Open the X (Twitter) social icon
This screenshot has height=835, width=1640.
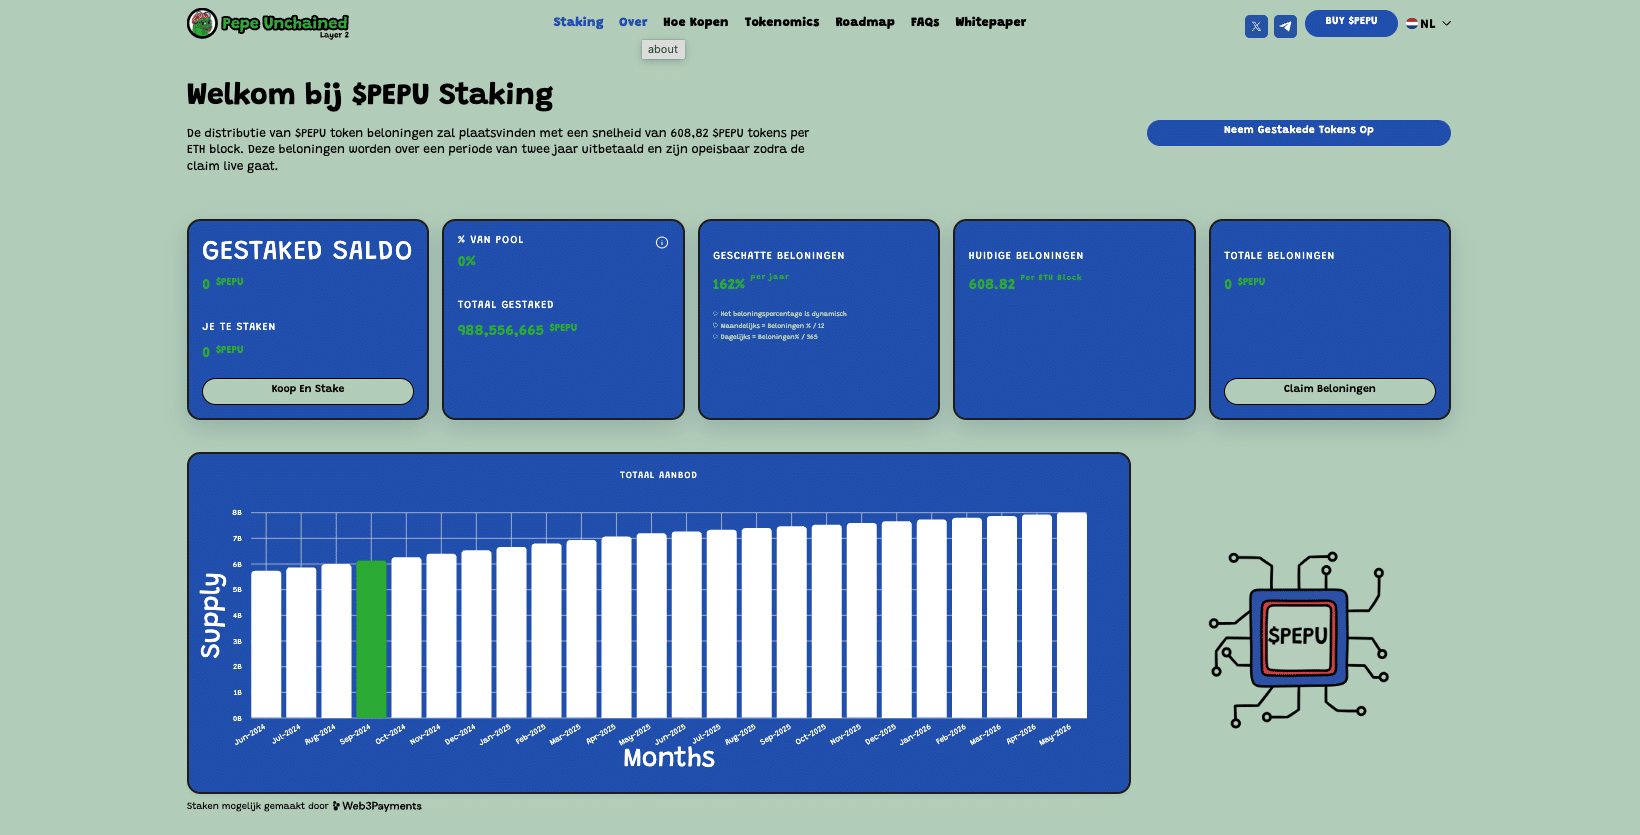(x=1256, y=26)
